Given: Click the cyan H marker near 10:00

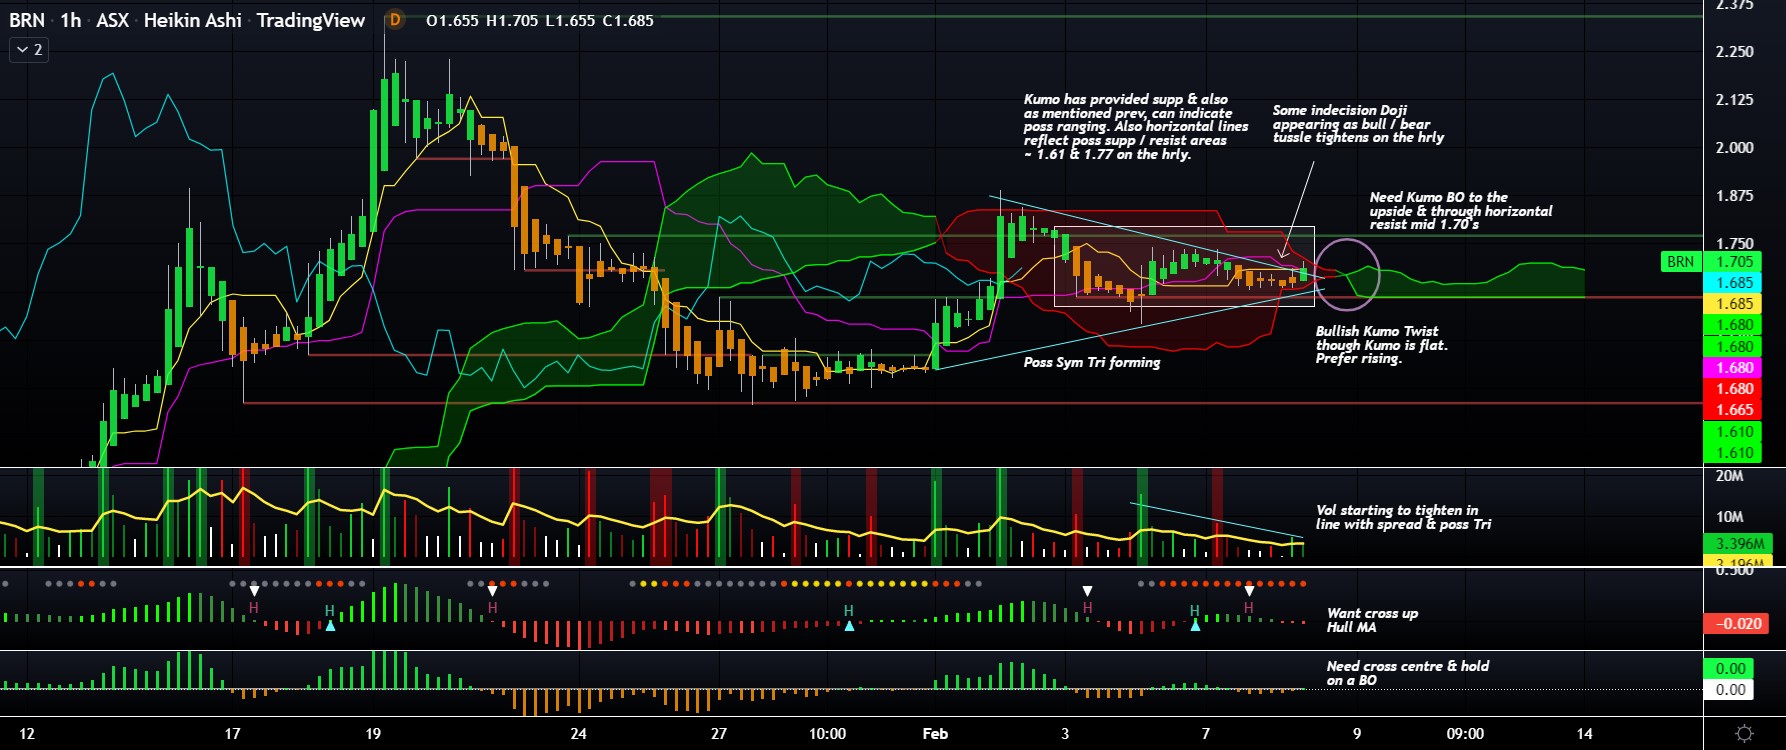Looking at the screenshot, I should pyautogui.click(x=848, y=610).
